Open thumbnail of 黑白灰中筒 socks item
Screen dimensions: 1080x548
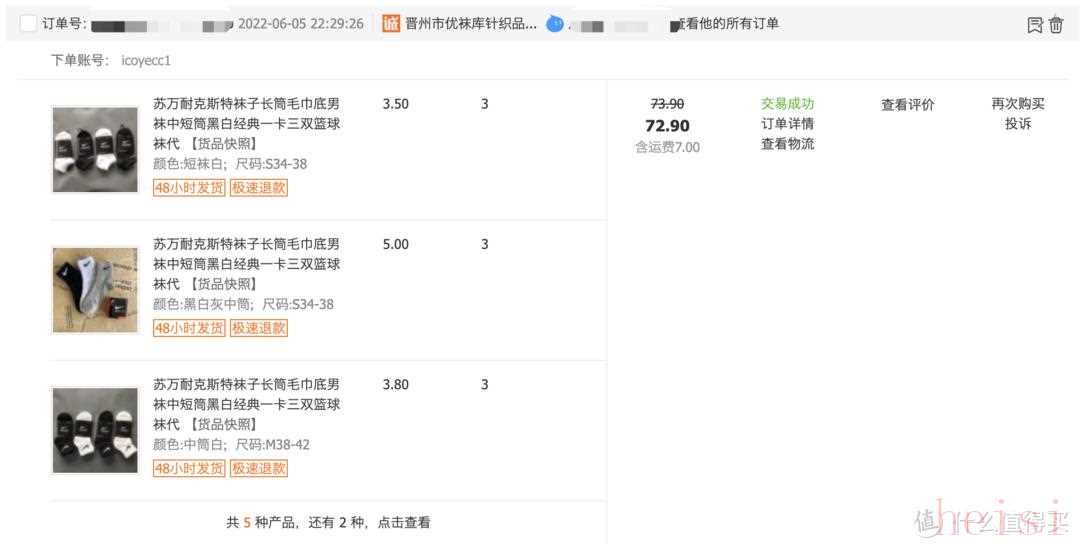(95, 290)
